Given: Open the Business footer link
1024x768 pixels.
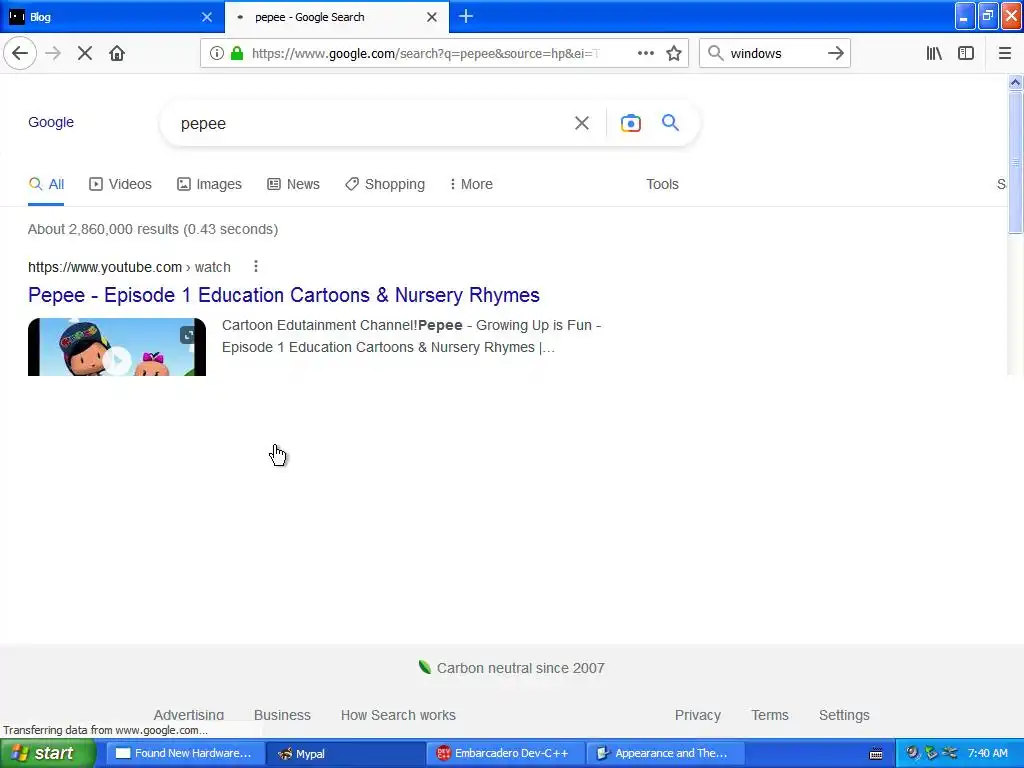Looking at the screenshot, I should click(x=282, y=715).
